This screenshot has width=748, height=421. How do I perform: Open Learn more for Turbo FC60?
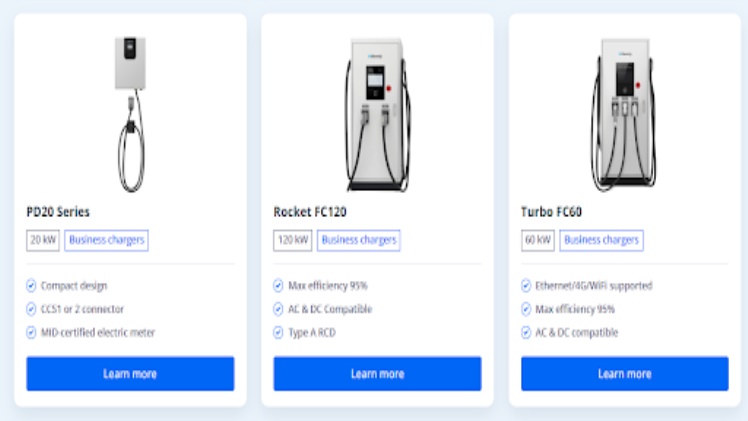(624, 374)
